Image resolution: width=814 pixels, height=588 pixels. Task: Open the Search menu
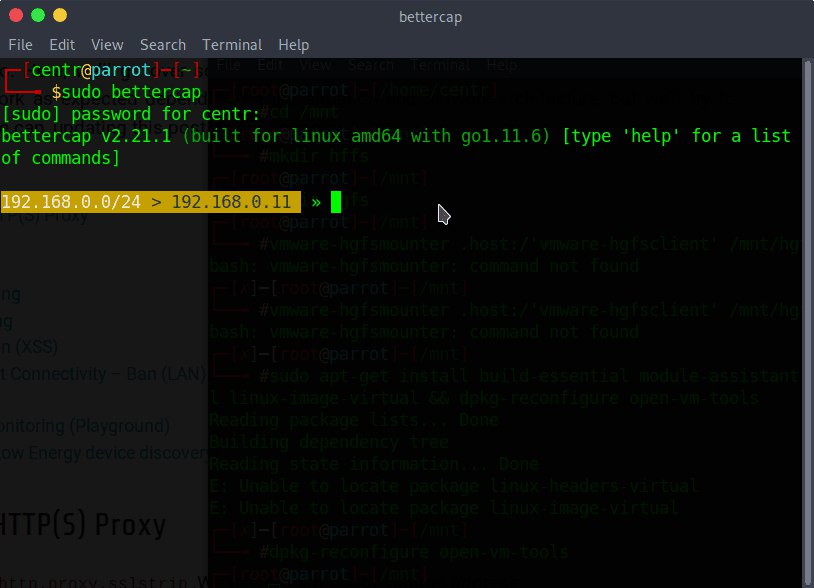tap(162, 45)
